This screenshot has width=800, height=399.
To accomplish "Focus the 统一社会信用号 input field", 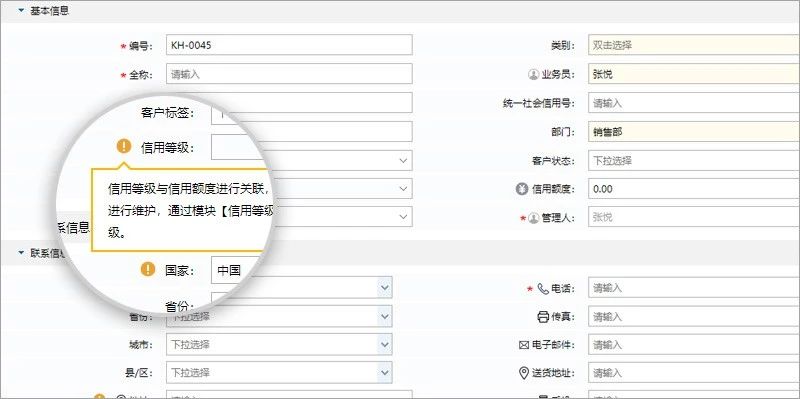I will (694, 103).
